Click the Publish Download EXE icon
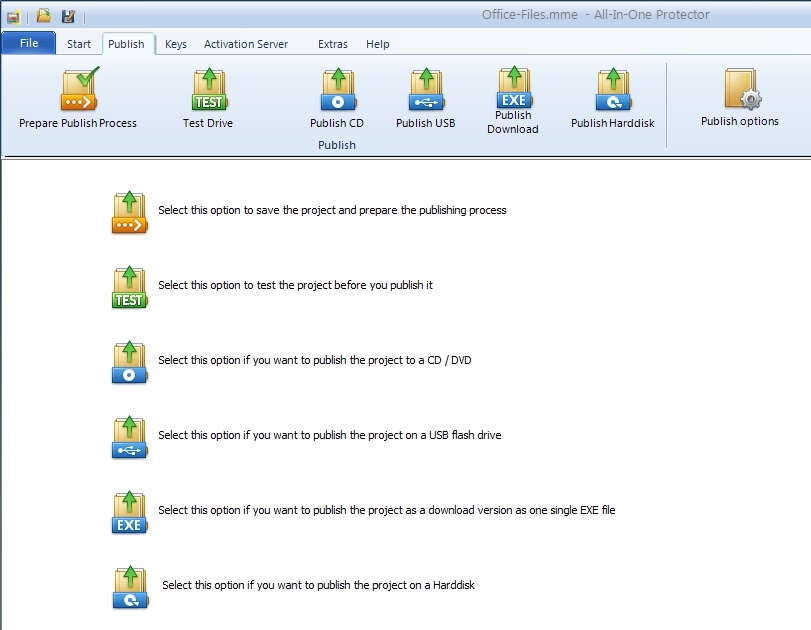This screenshot has width=811, height=630. (513, 88)
